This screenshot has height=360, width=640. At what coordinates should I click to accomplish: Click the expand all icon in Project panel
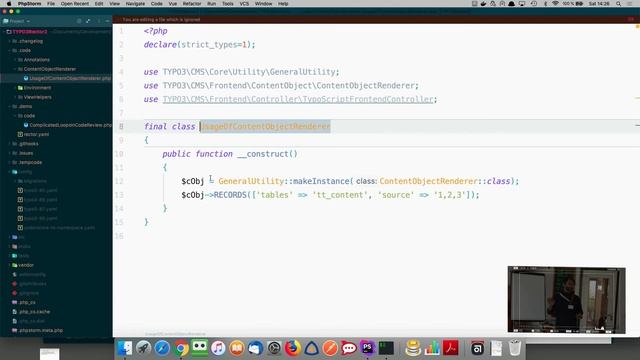point(88,21)
